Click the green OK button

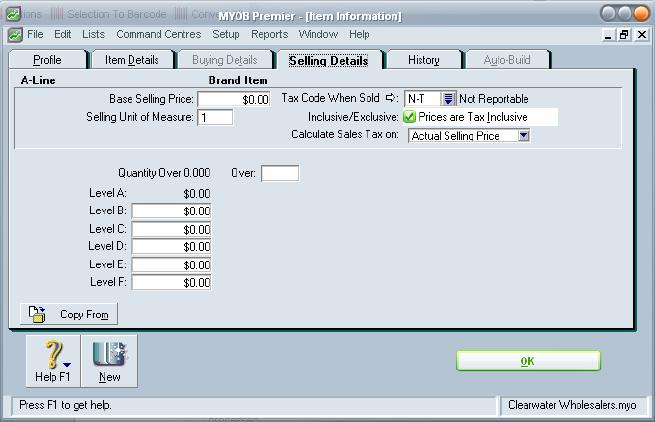[x=528, y=361]
